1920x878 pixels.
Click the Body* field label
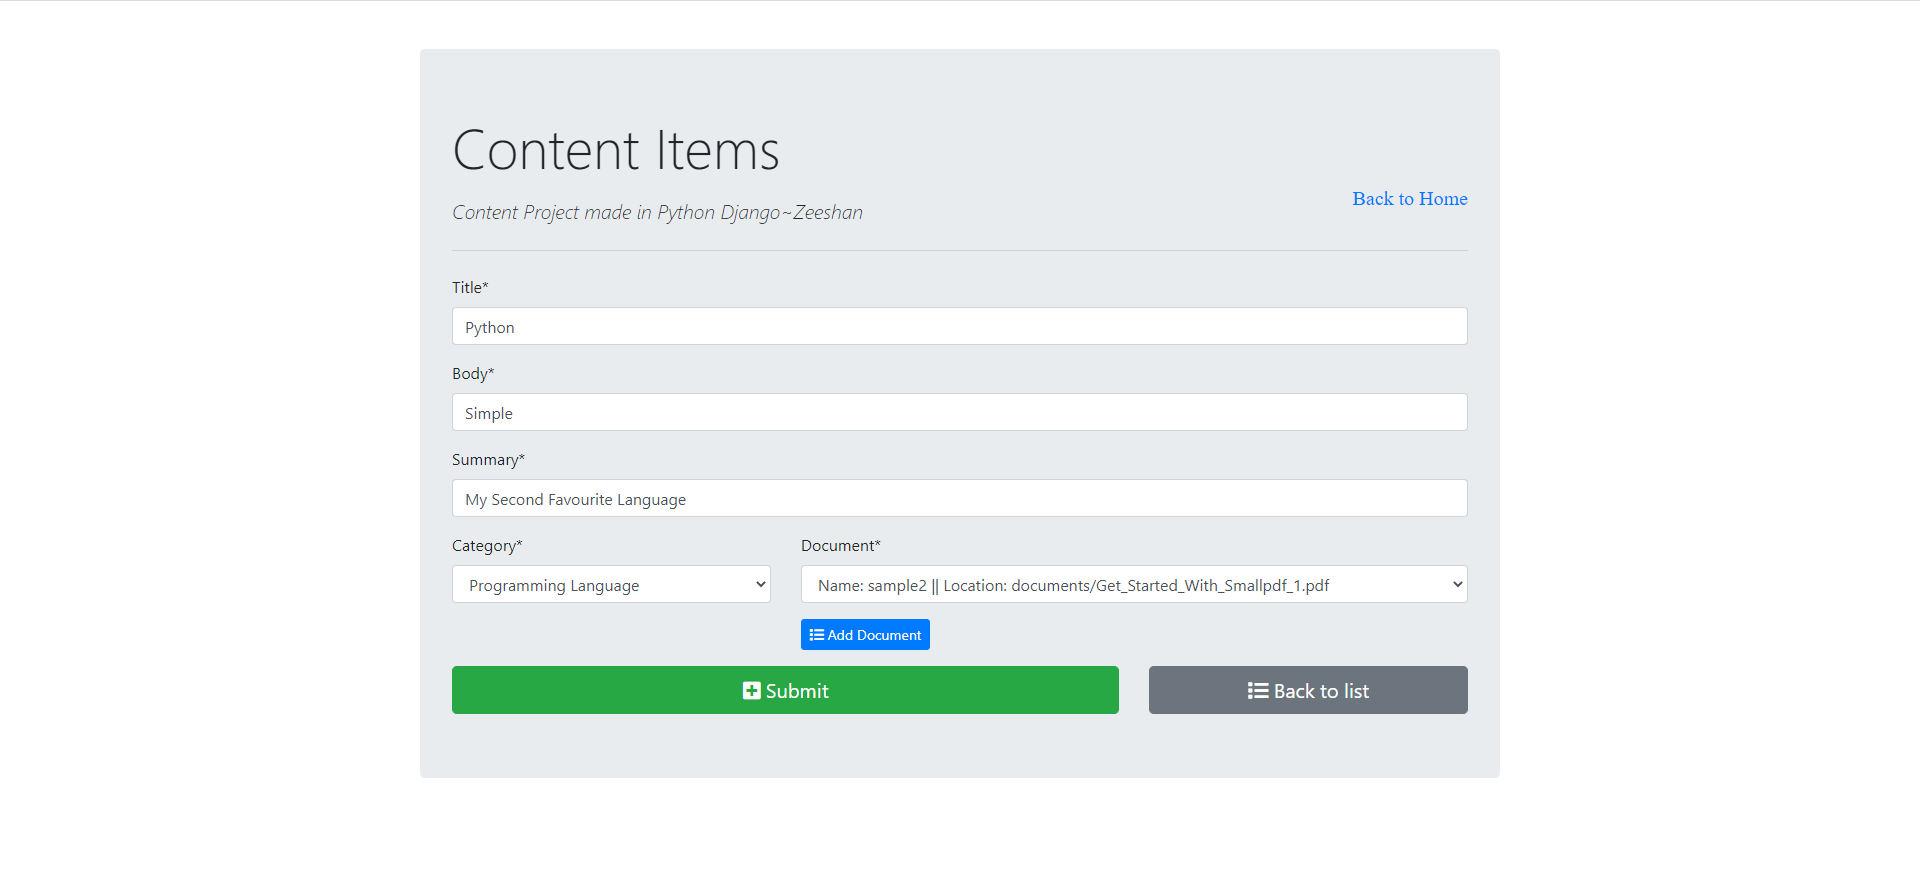[x=473, y=373]
